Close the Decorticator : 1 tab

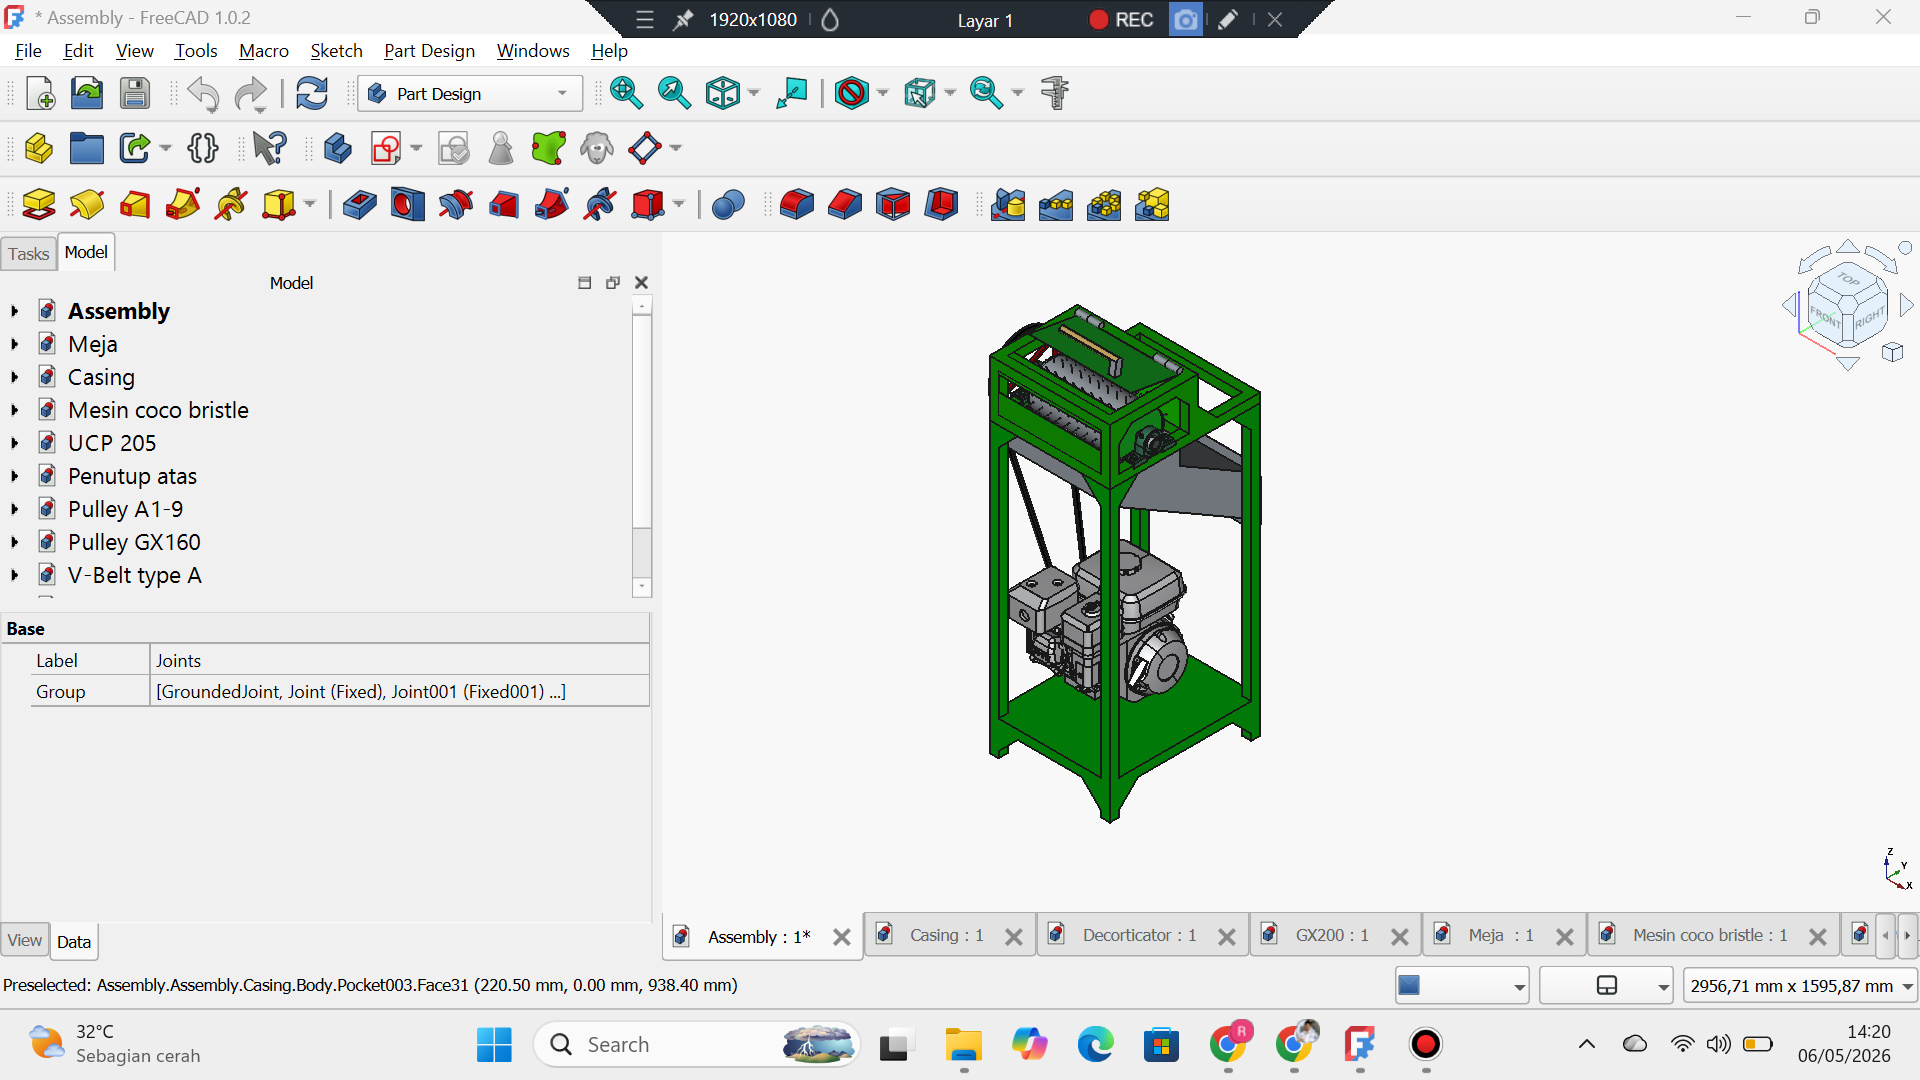pyautogui.click(x=1226, y=937)
